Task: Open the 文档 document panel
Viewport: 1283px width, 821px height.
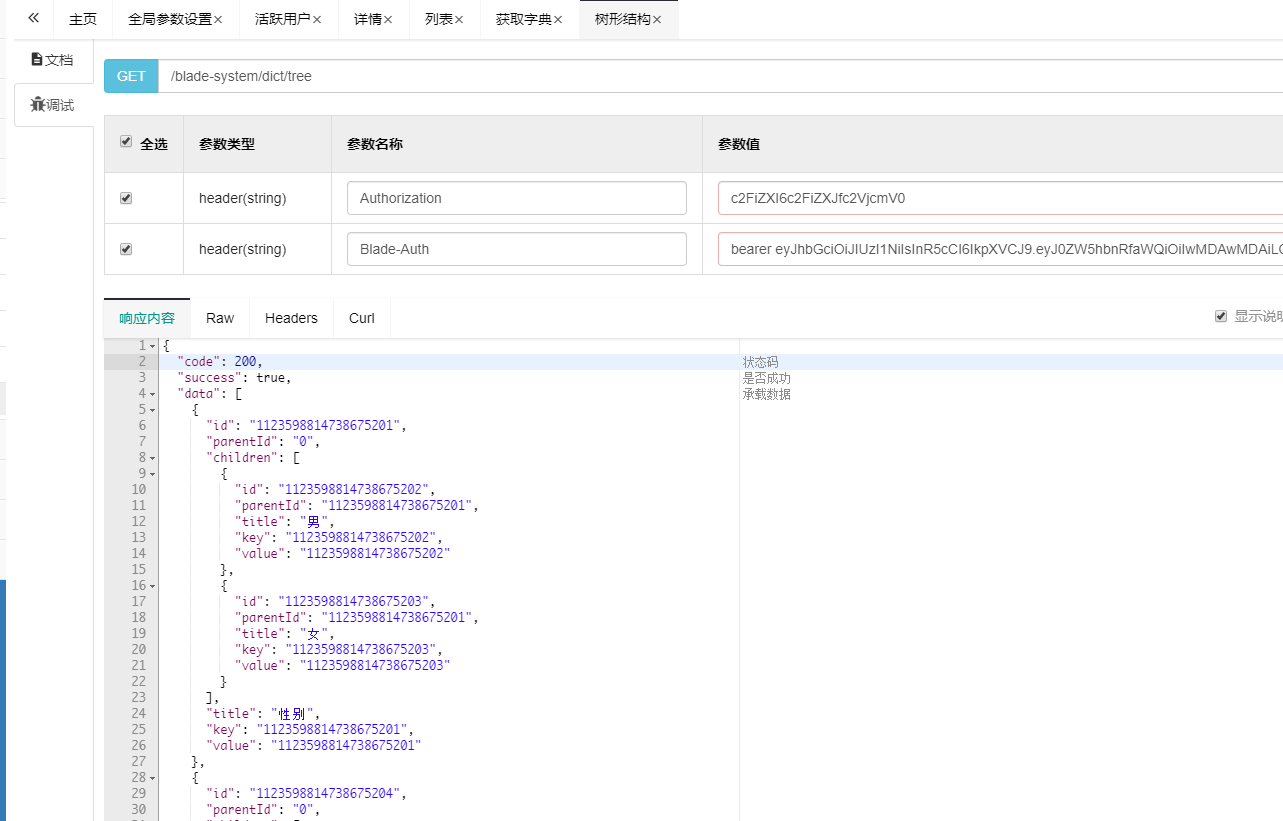Action: pyautogui.click(x=53, y=60)
